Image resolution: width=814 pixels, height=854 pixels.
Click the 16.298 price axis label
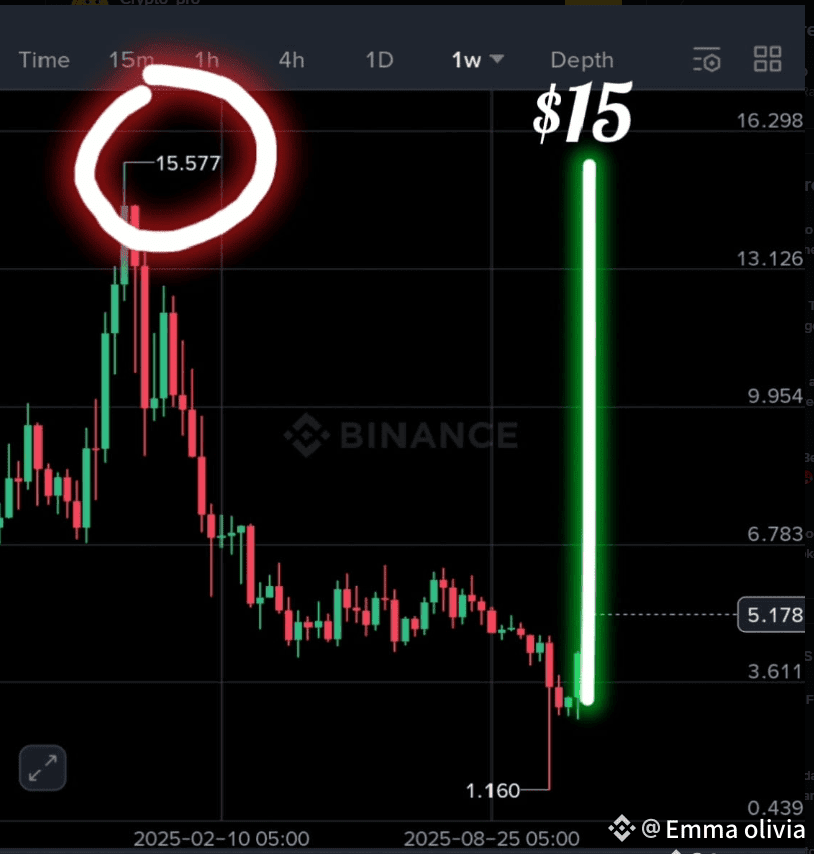point(769,120)
